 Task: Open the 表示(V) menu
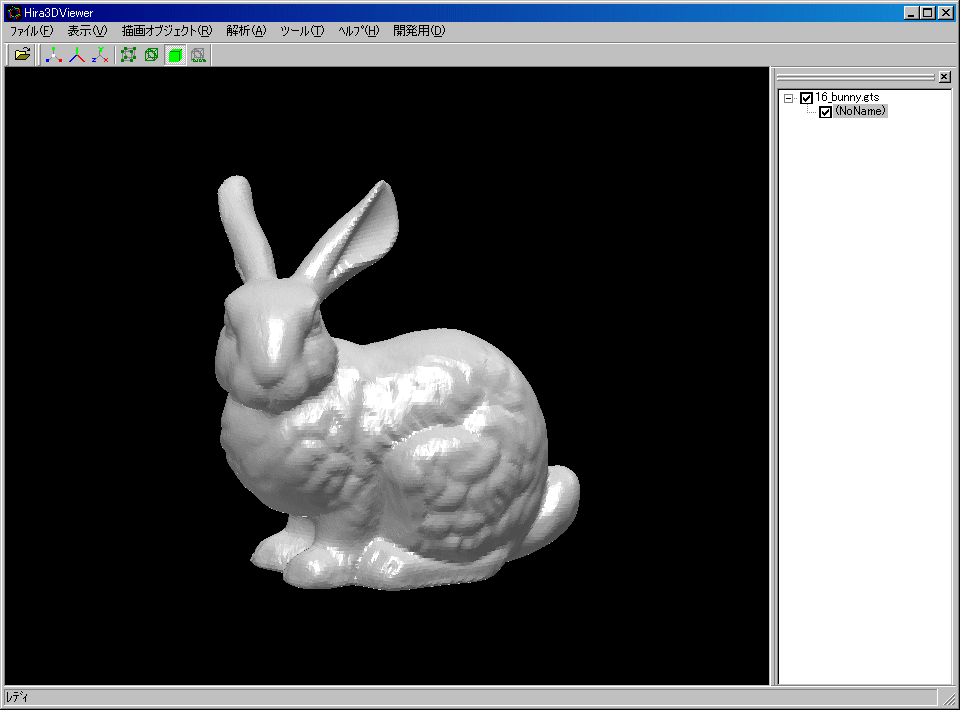coord(87,31)
